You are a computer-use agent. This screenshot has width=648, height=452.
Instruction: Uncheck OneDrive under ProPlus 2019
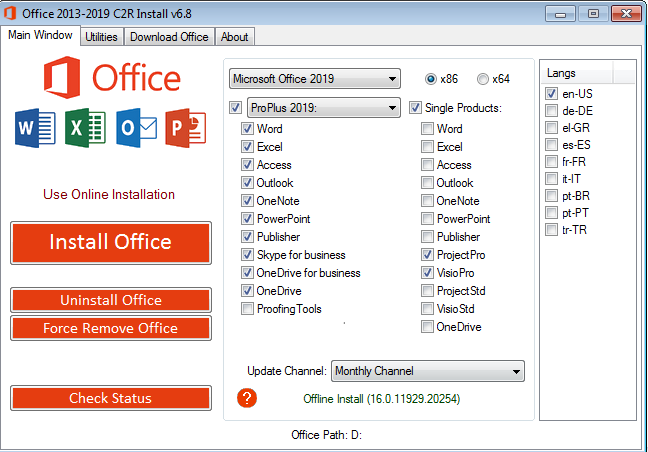coord(247,291)
